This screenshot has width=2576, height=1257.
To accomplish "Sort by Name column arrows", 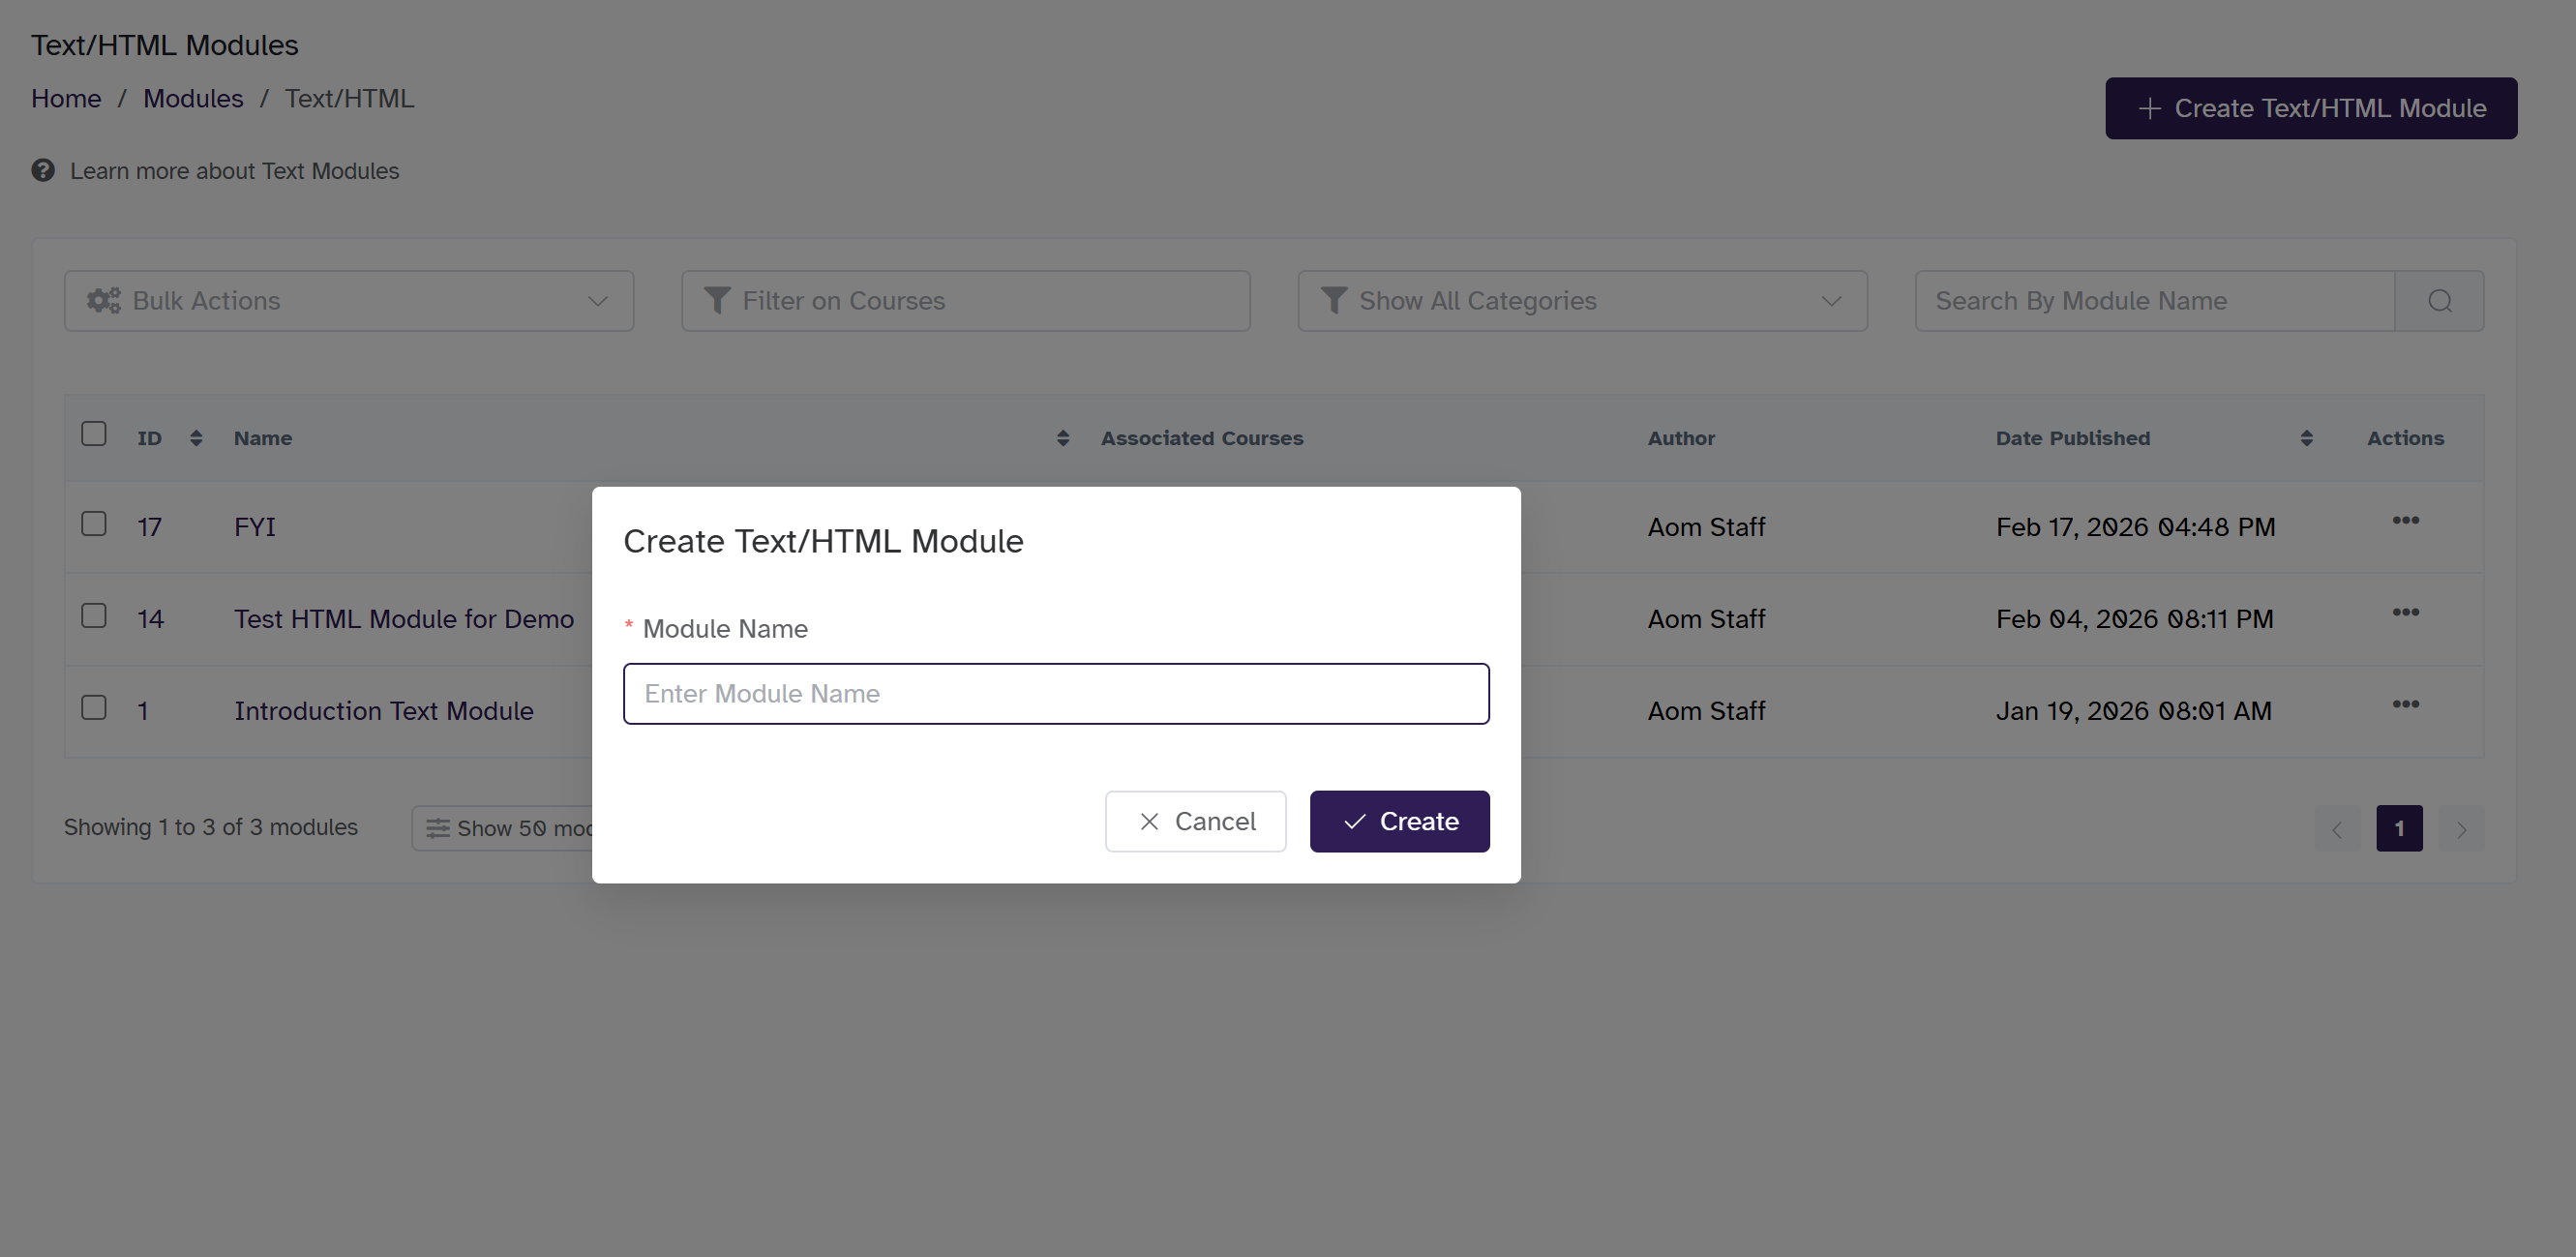I will (x=1062, y=438).
